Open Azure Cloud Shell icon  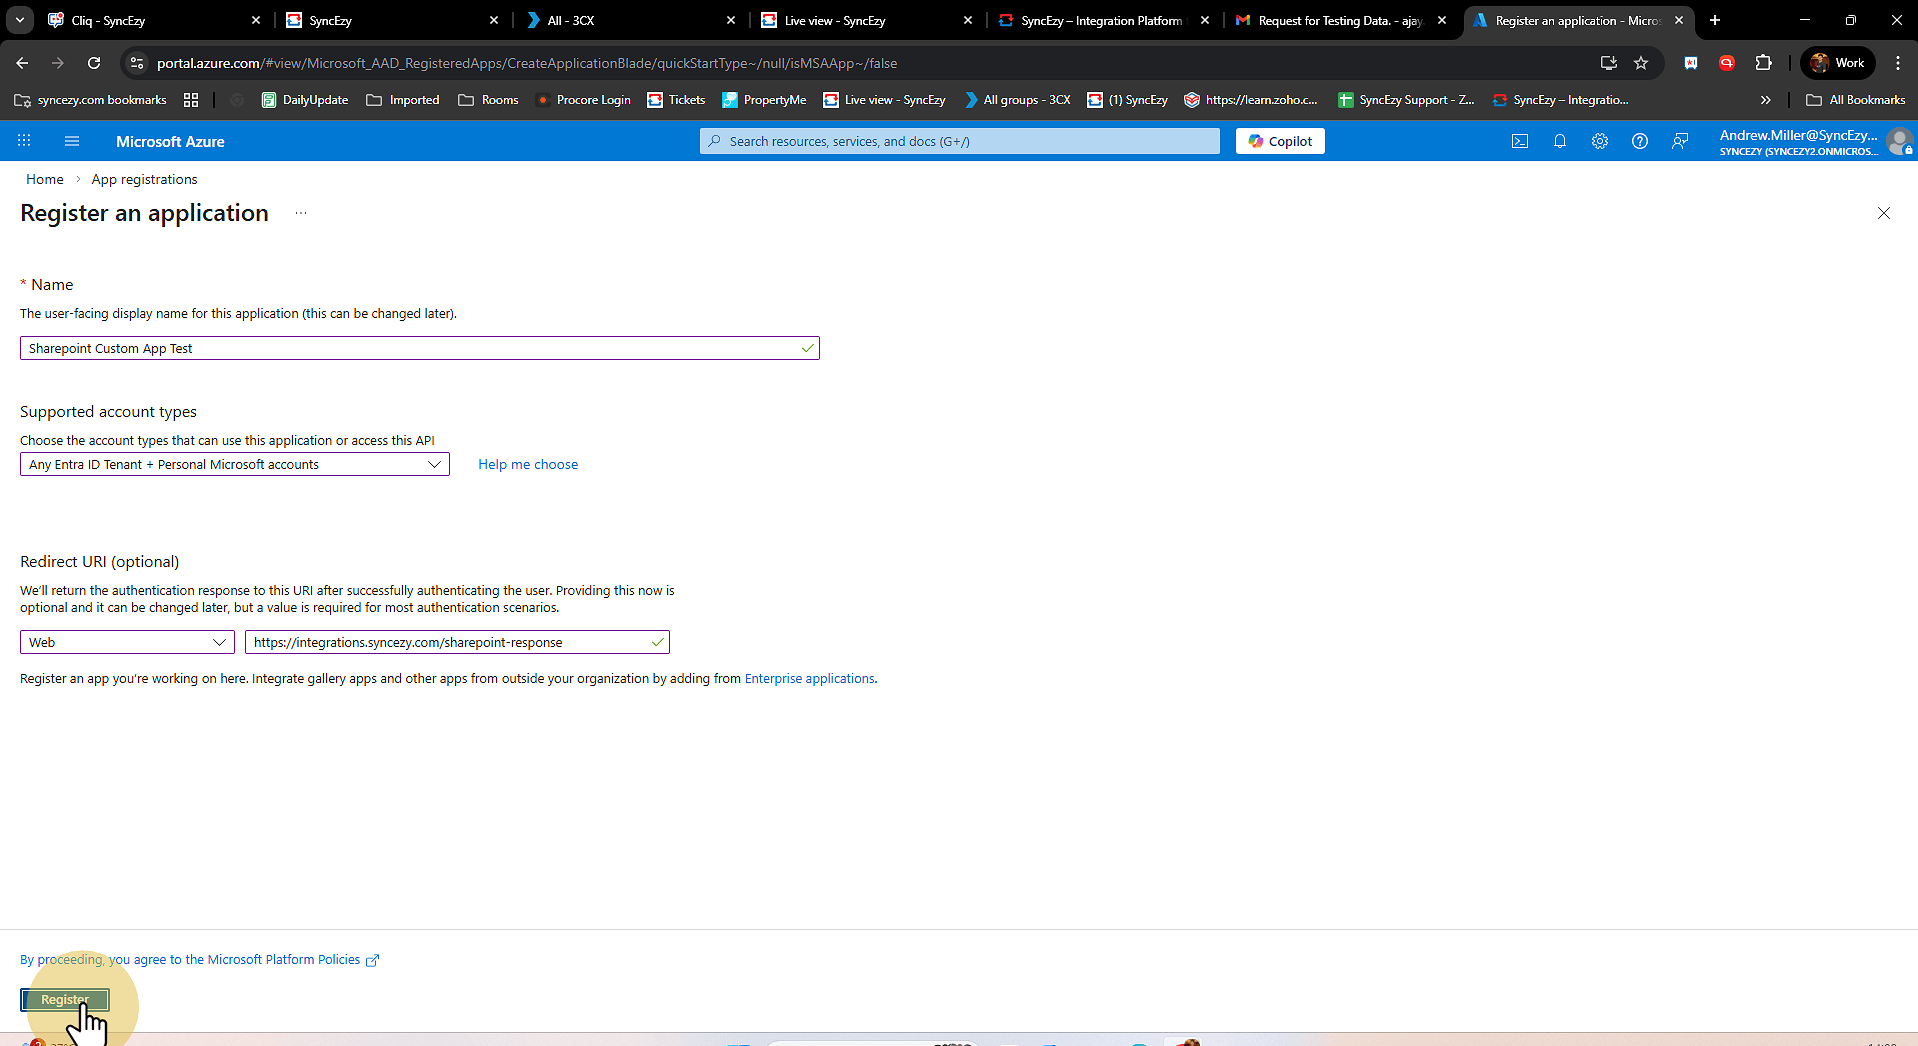(x=1519, y=141)
